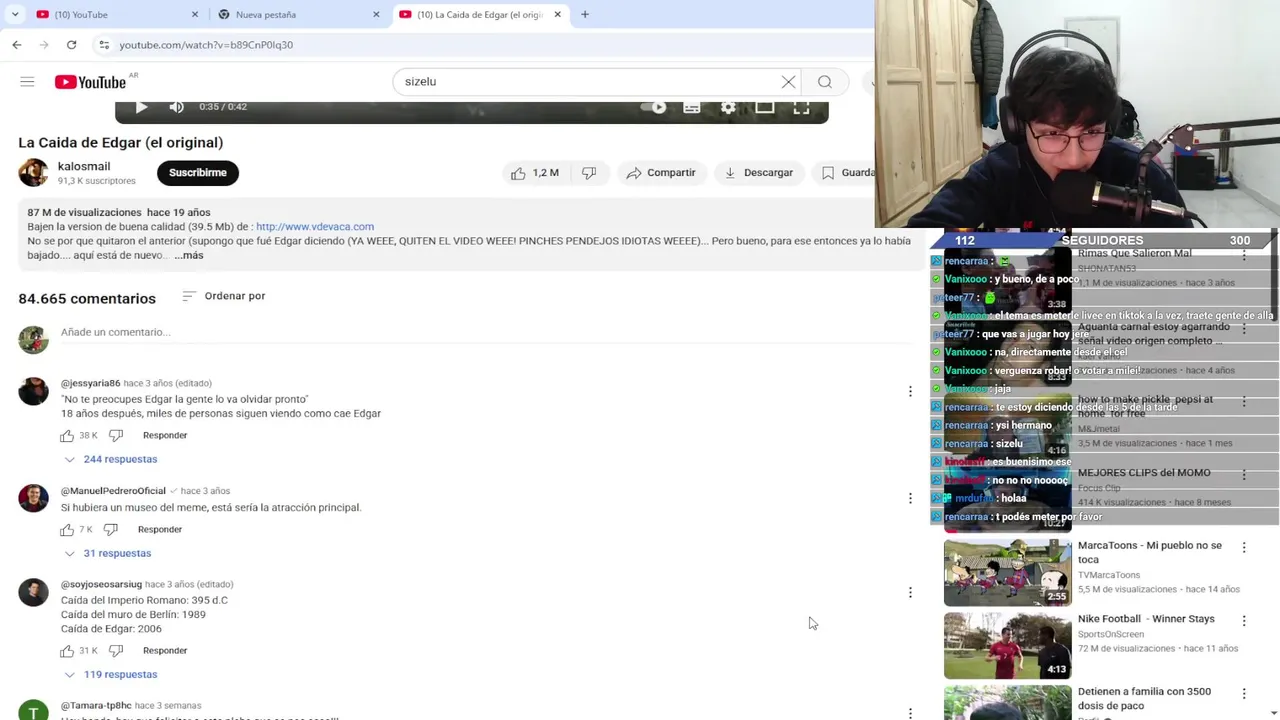
Task: Dislike the comment by @jessyaria86
Action: (x=116, y=435)
